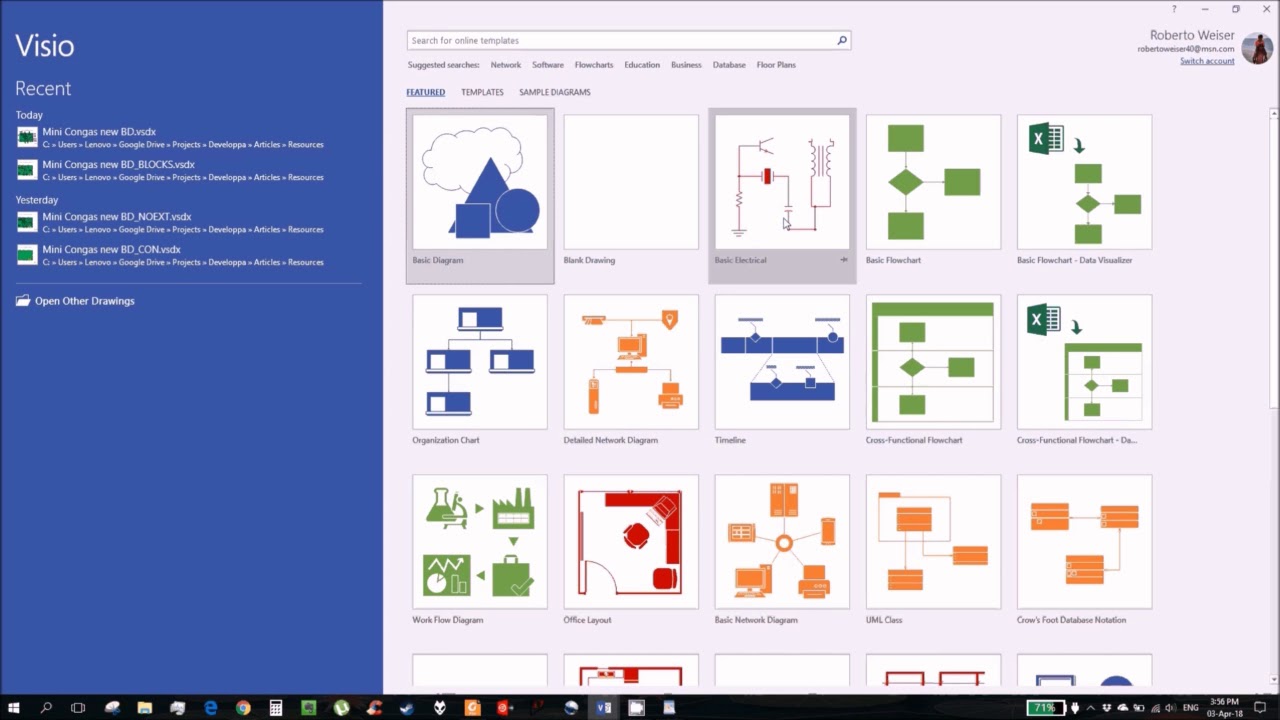Switch to the FEATURED tab

425,92
